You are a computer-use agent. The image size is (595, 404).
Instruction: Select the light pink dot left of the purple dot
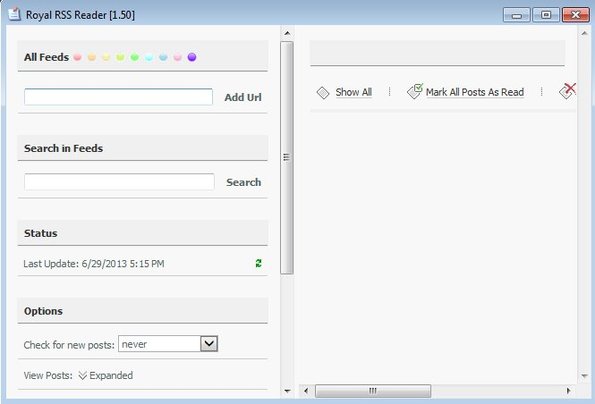178,57
